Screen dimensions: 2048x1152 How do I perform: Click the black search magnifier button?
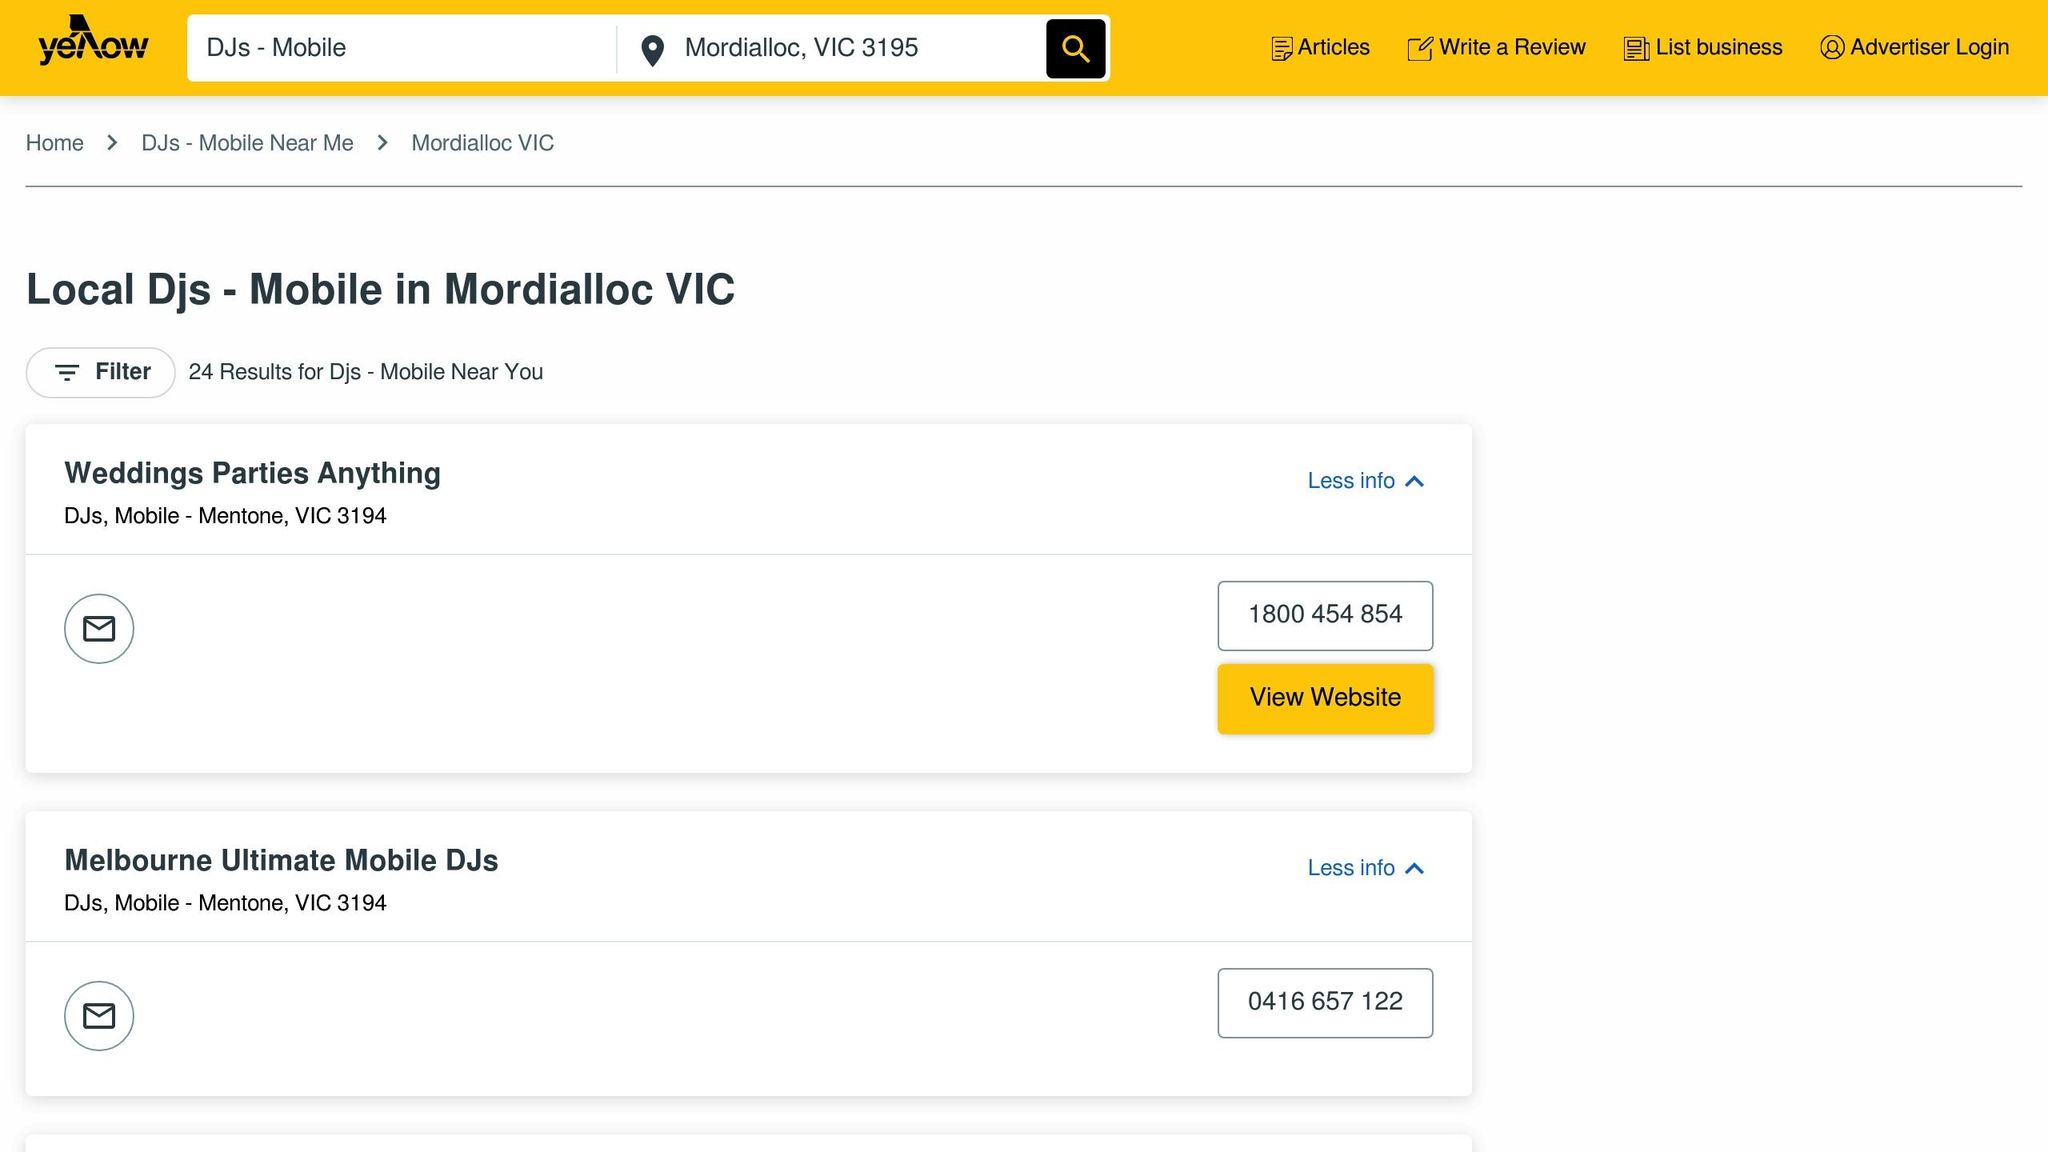(1075, 48)
